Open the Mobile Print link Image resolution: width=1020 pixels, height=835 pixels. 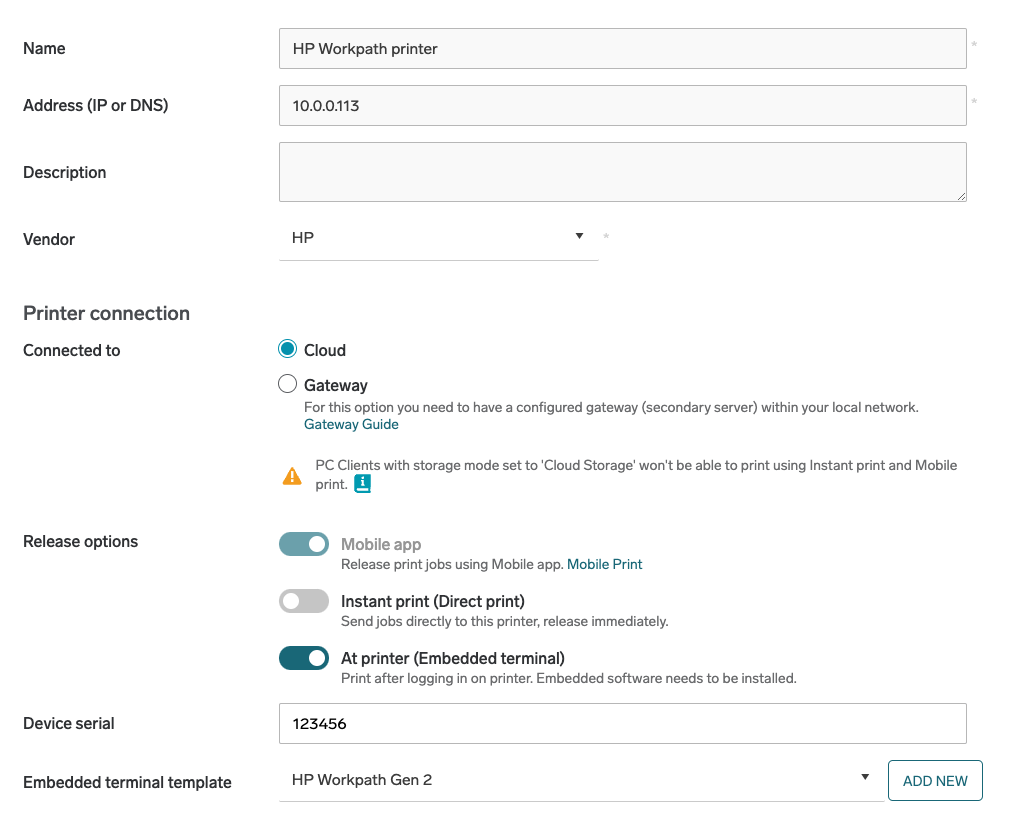click(604, 564)
